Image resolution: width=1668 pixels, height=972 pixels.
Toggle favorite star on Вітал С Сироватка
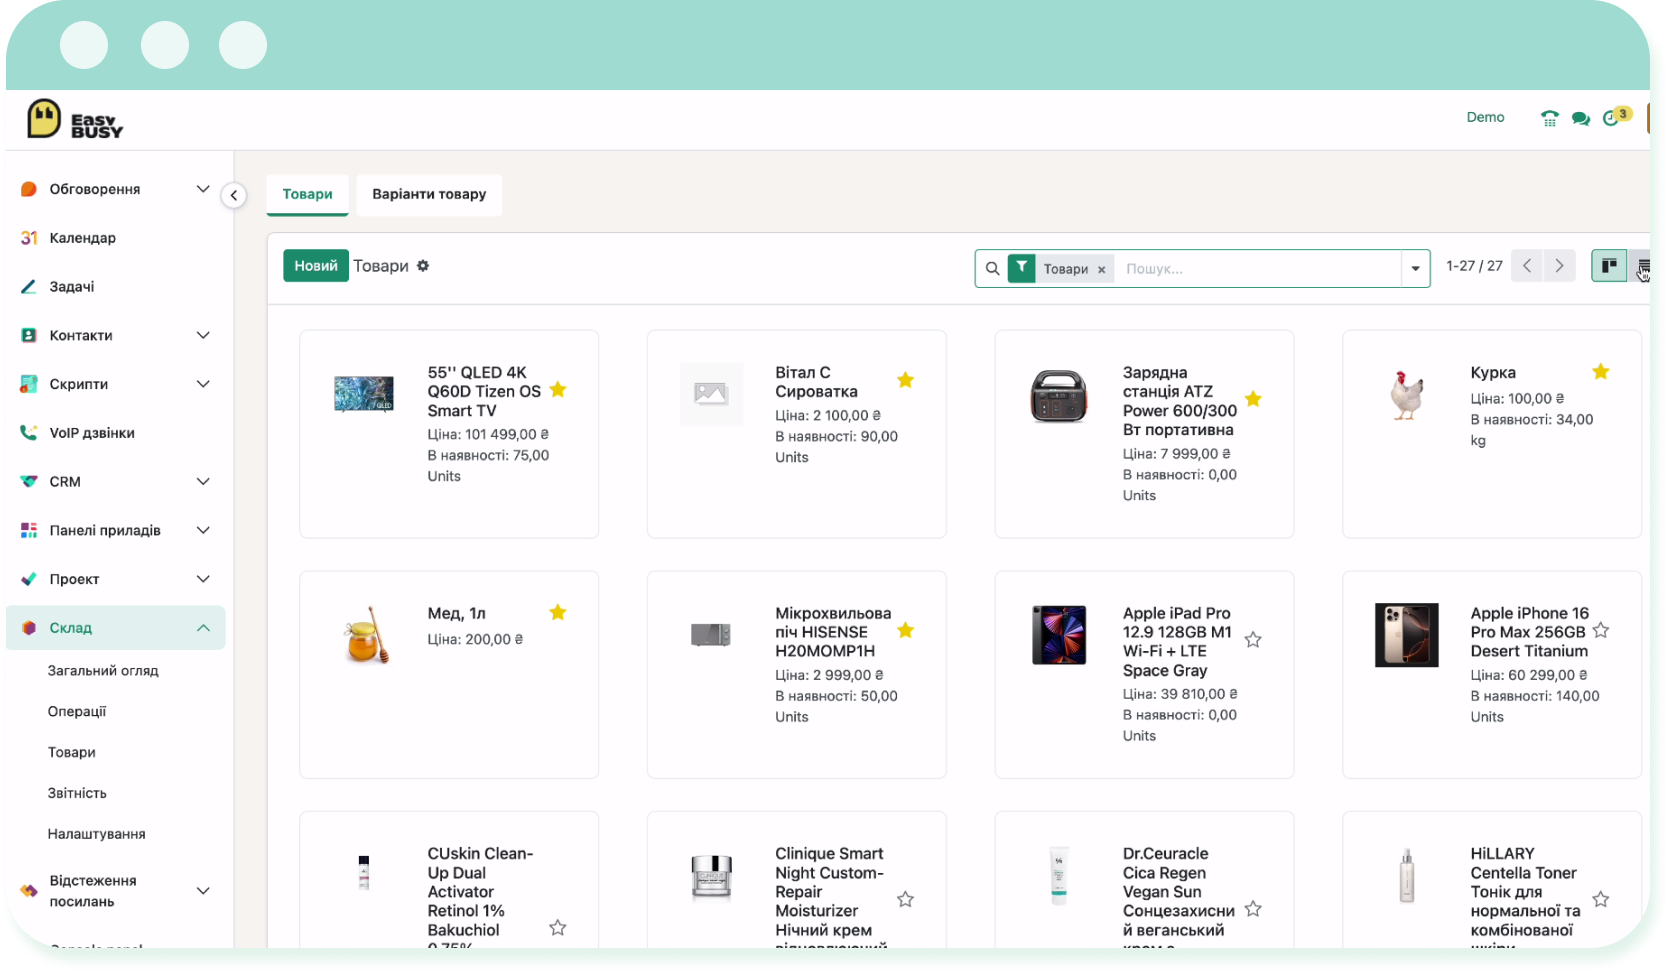point(905,380)
